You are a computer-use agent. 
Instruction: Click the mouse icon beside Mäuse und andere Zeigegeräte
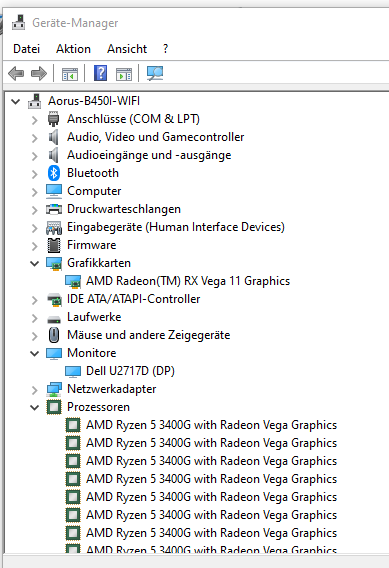[54, 335]
